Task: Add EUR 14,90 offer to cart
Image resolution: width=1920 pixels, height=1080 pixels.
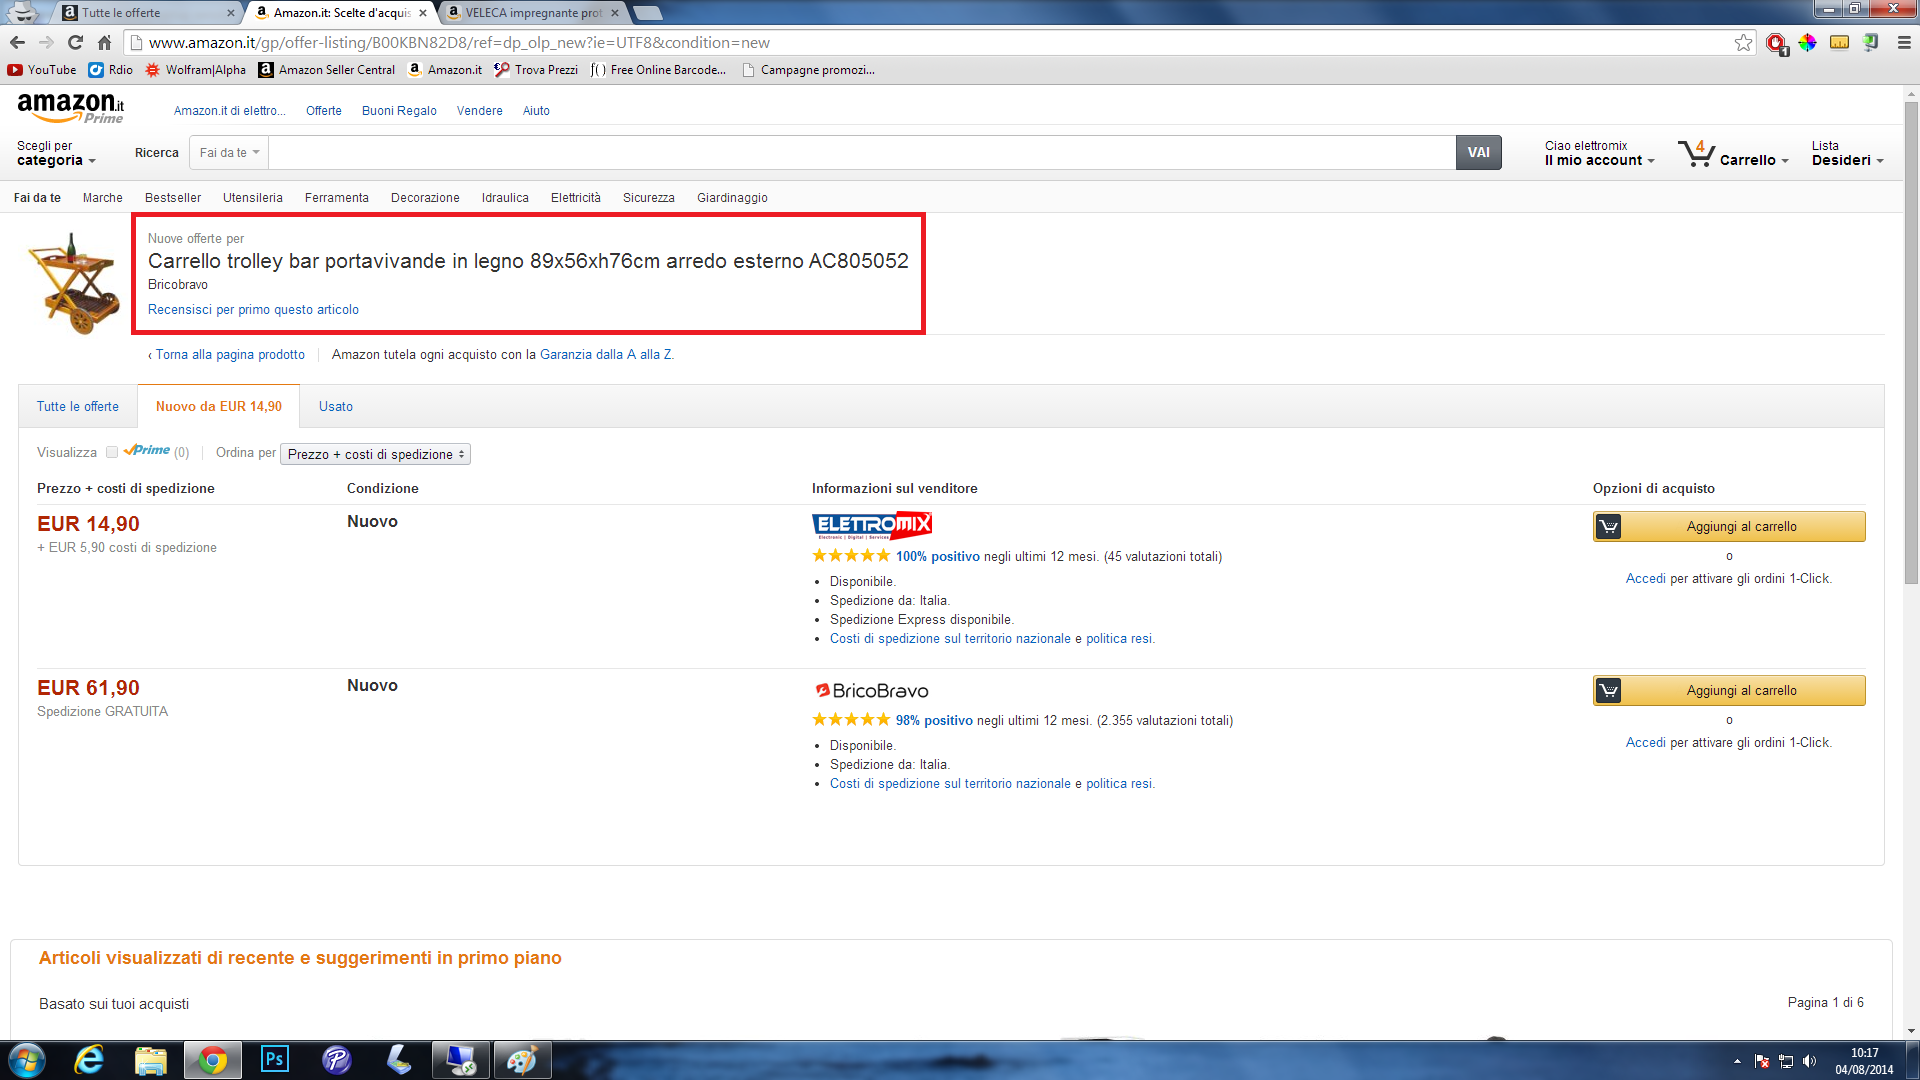Action: (1729, 527)
